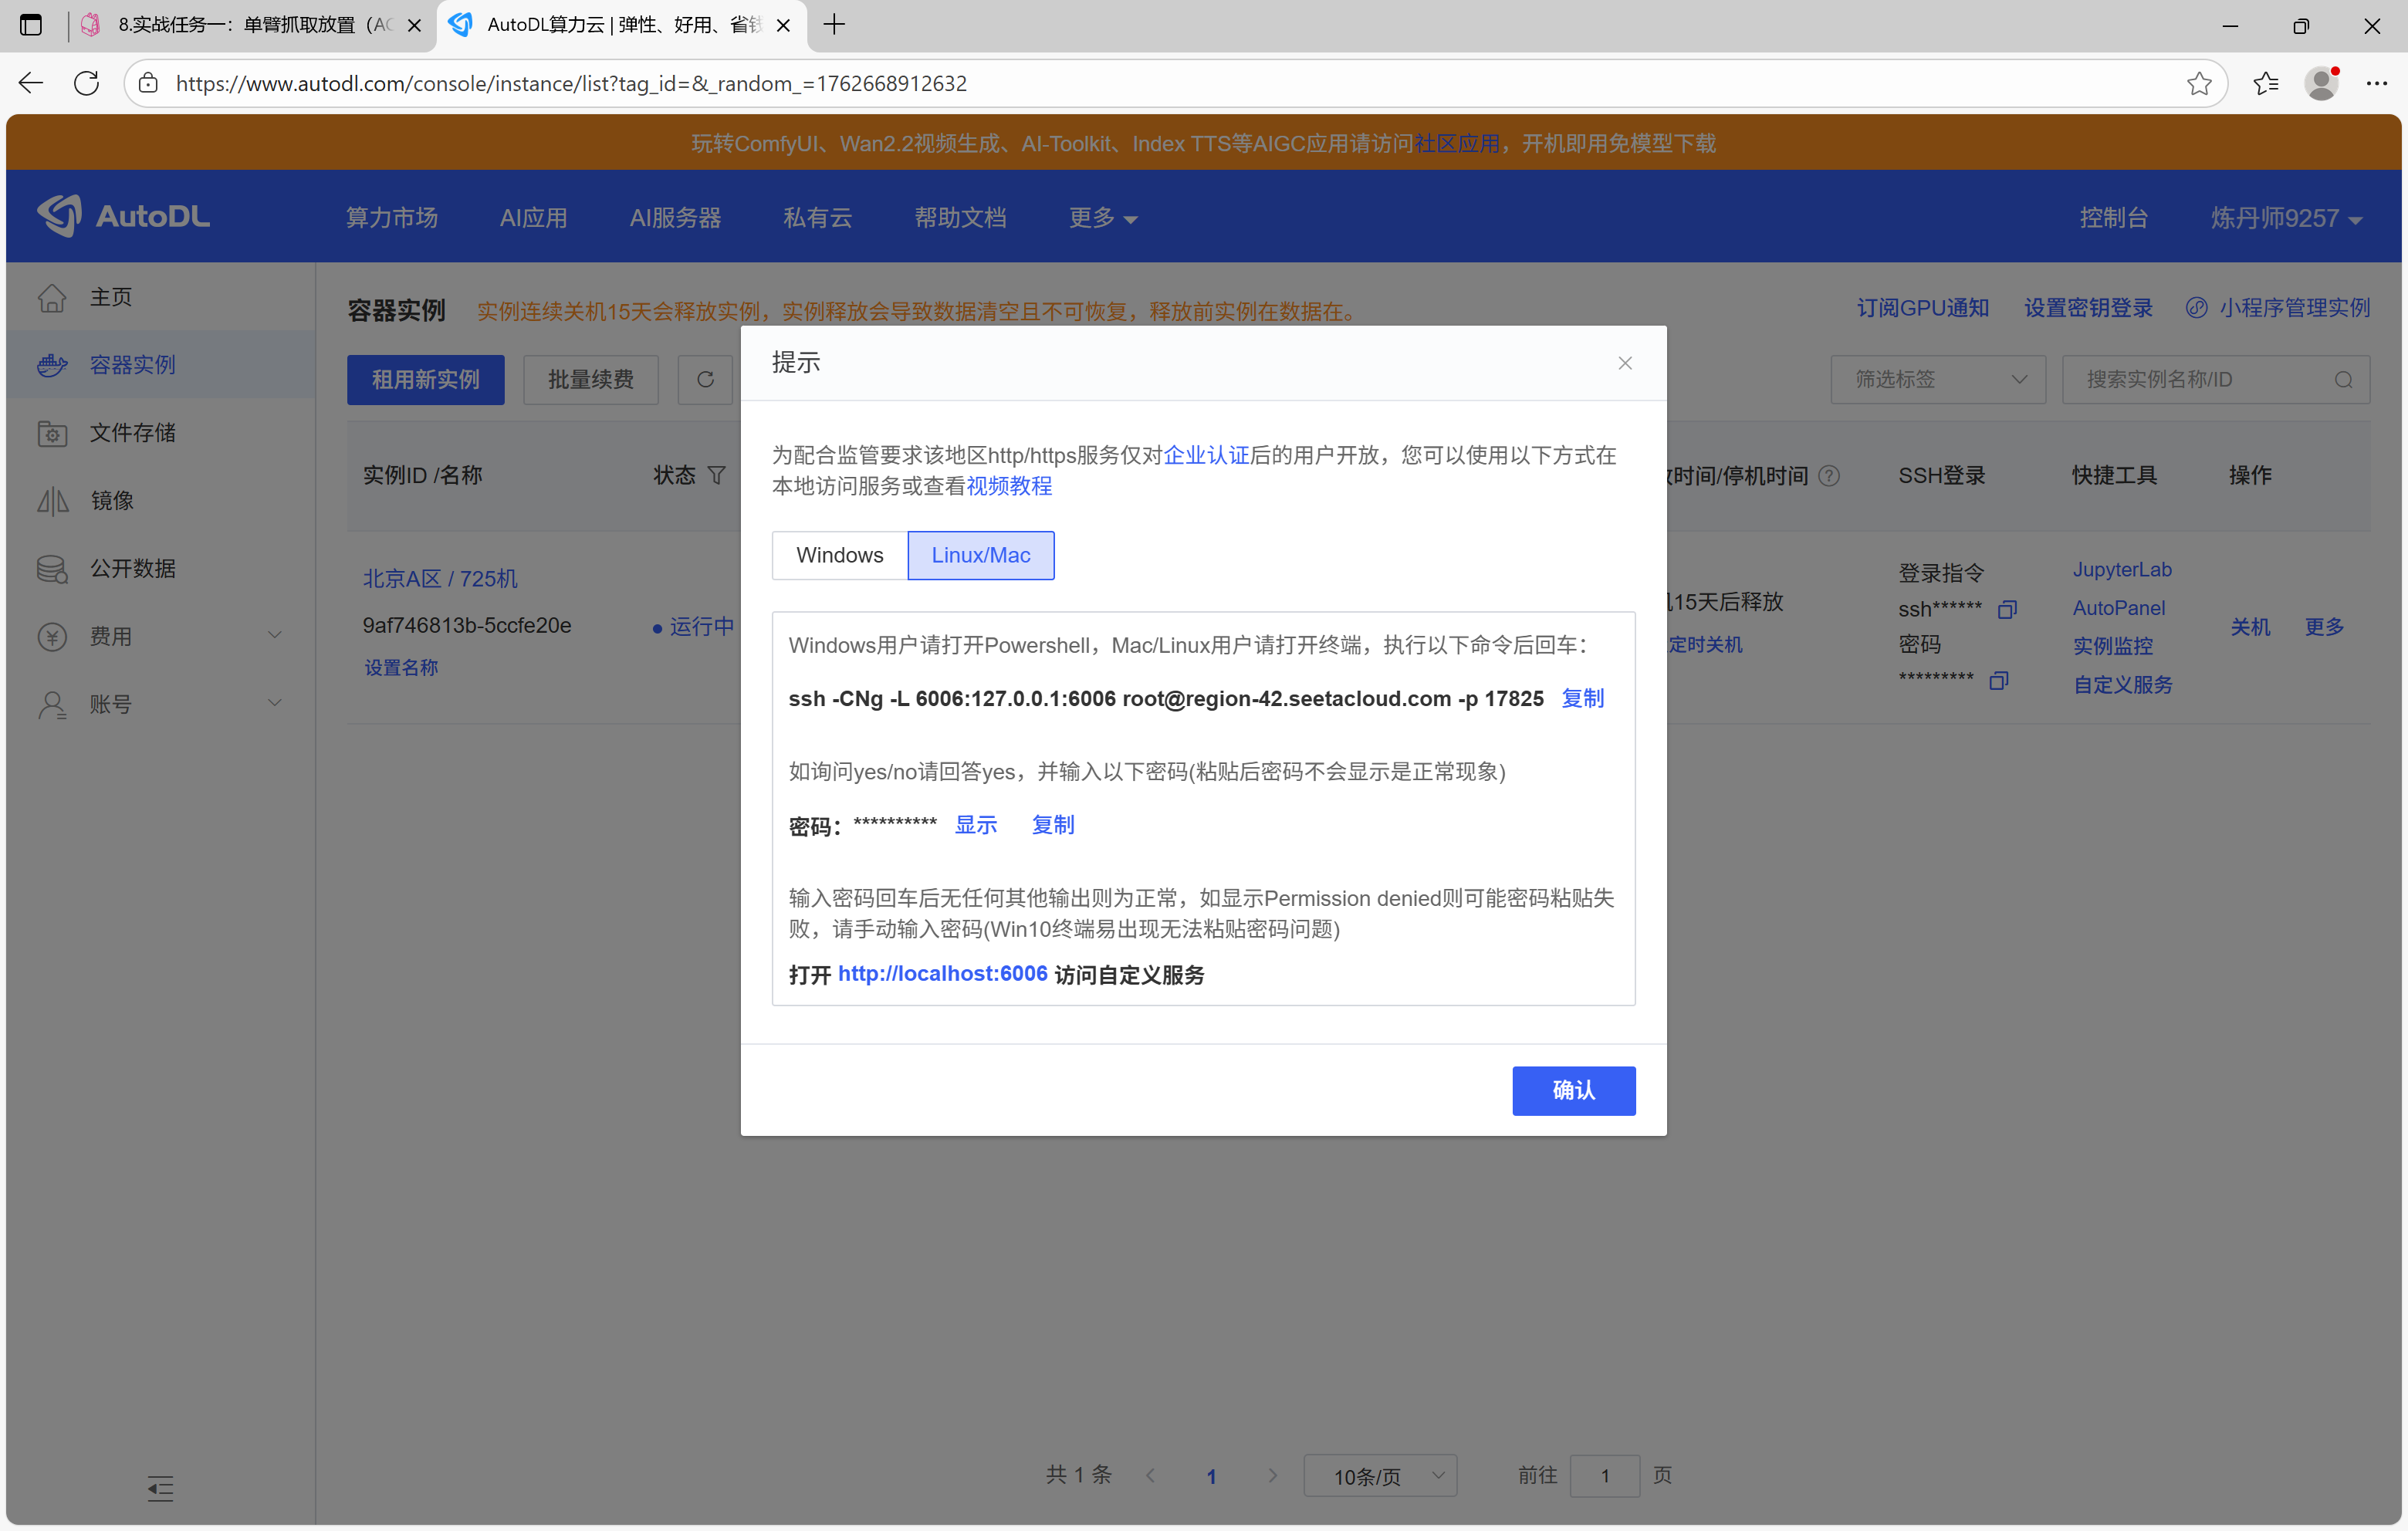Click the 确认 button in the dialog
The image size is (2408, 1531).
(1573, 1090)
